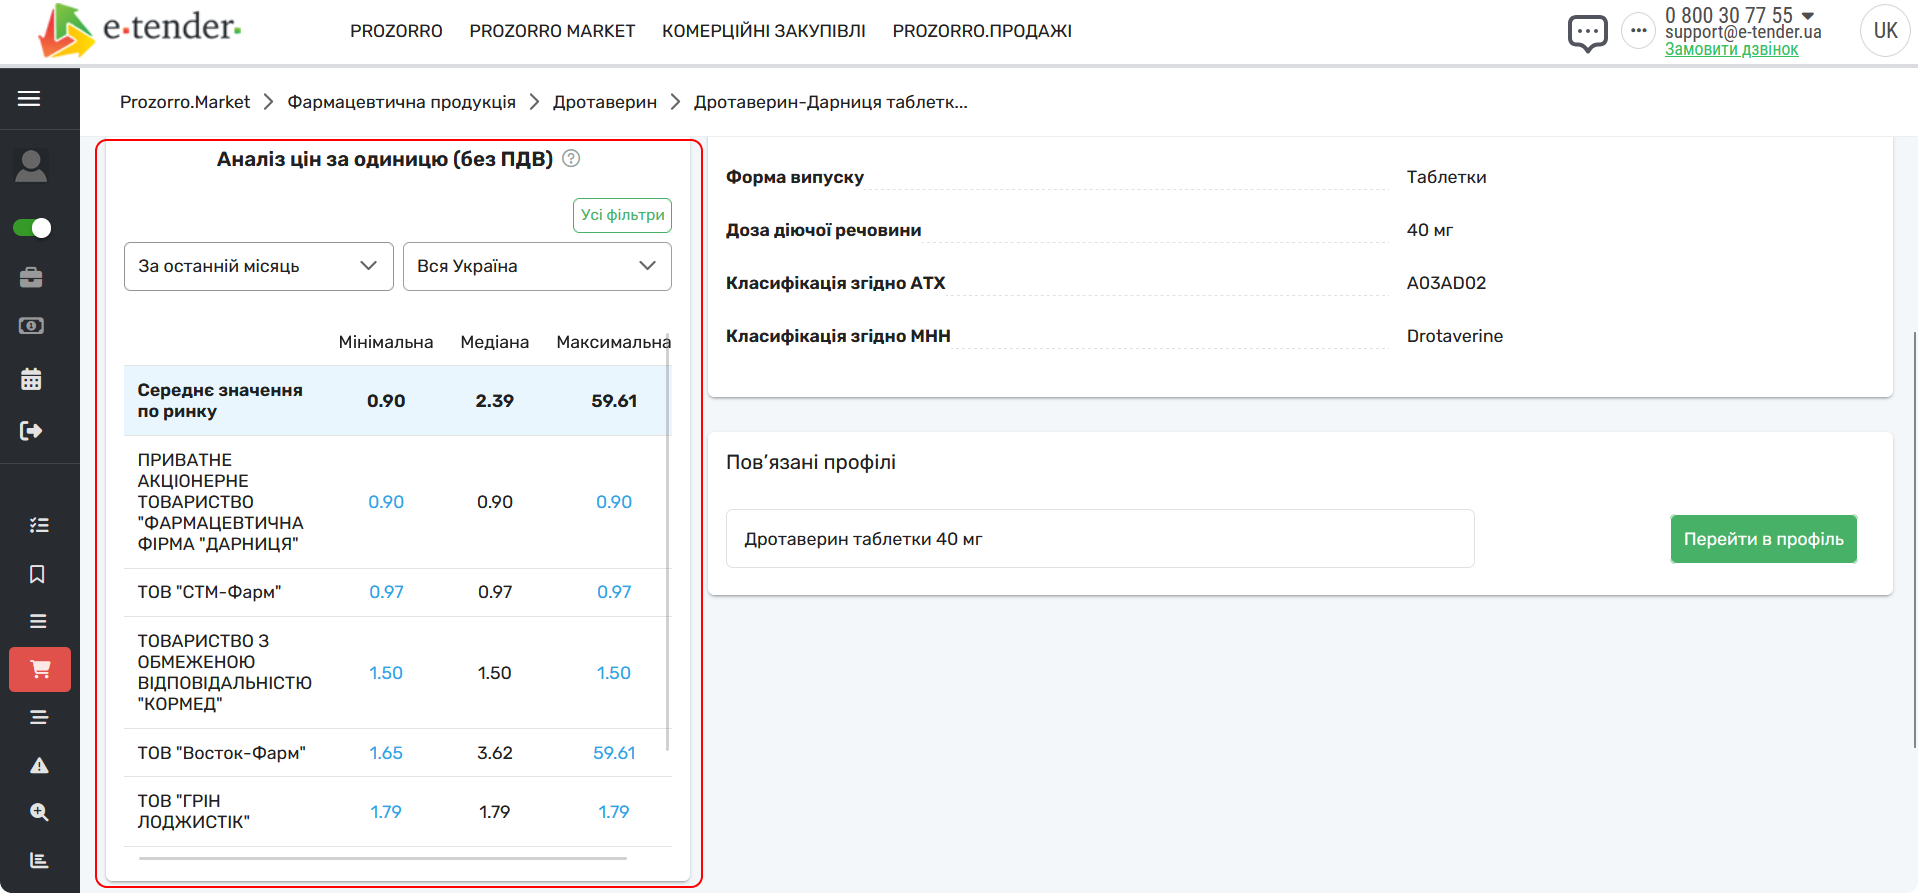Click the red shopping cart icon
The width and height of the screenshot is (1918, 893).
(40, 669)
